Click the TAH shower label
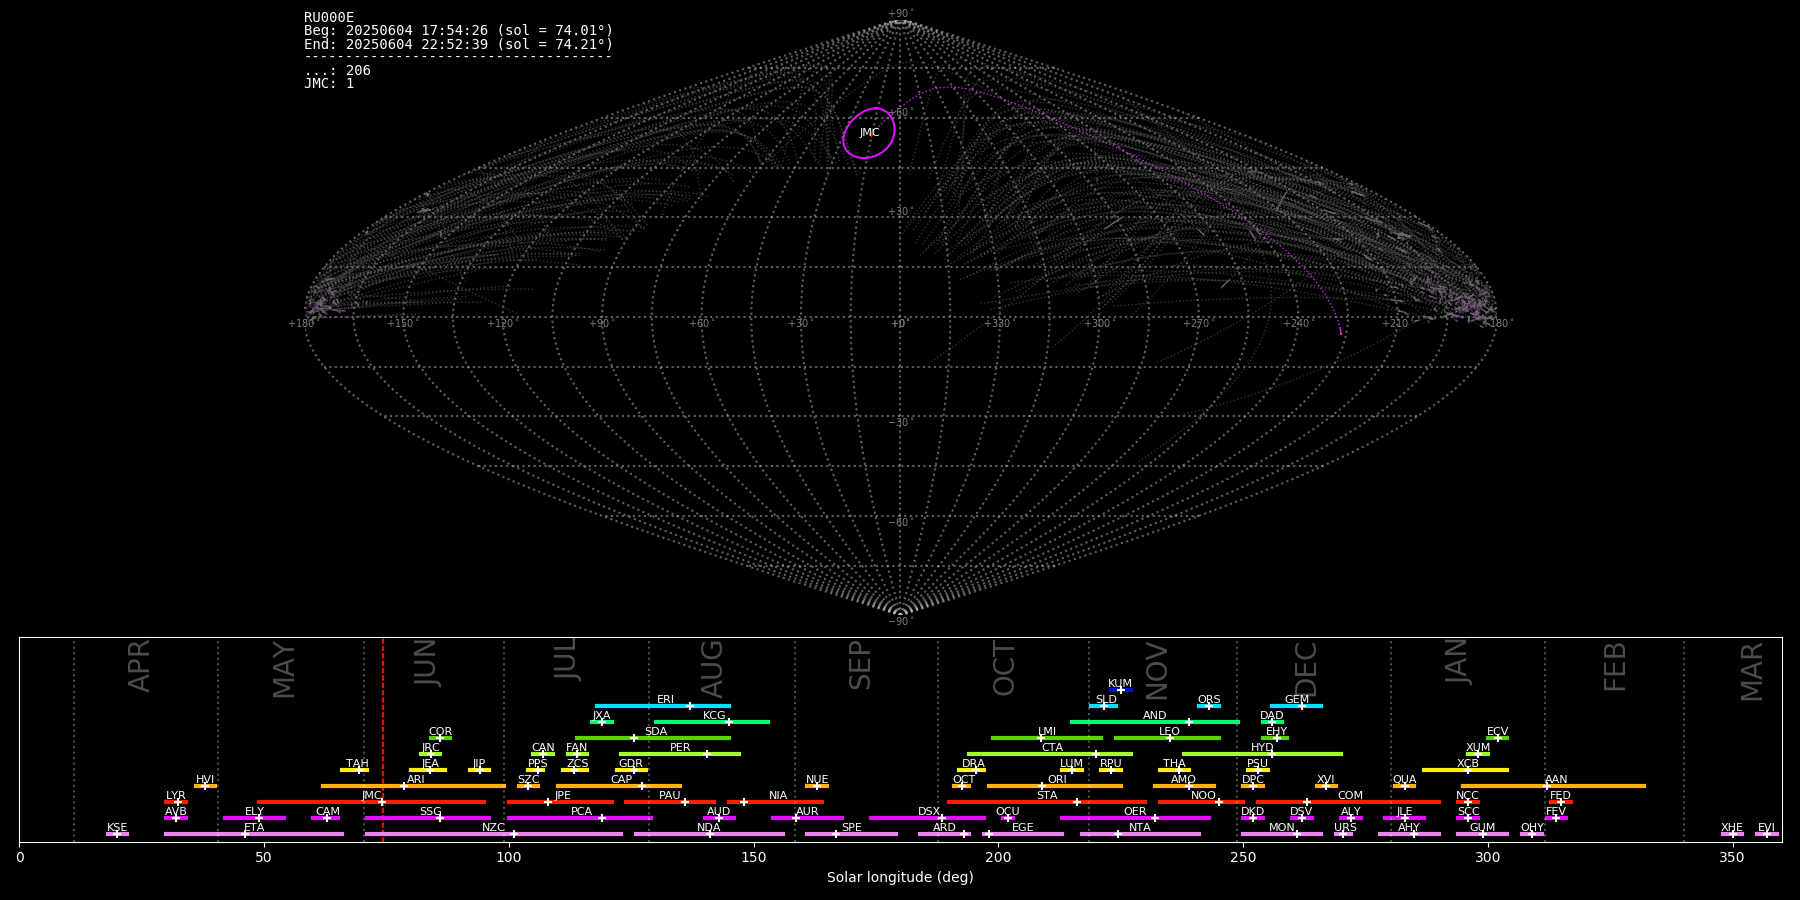Image resolution: width=1800 pixels, height=900 pixels. (x=357, y=764)
